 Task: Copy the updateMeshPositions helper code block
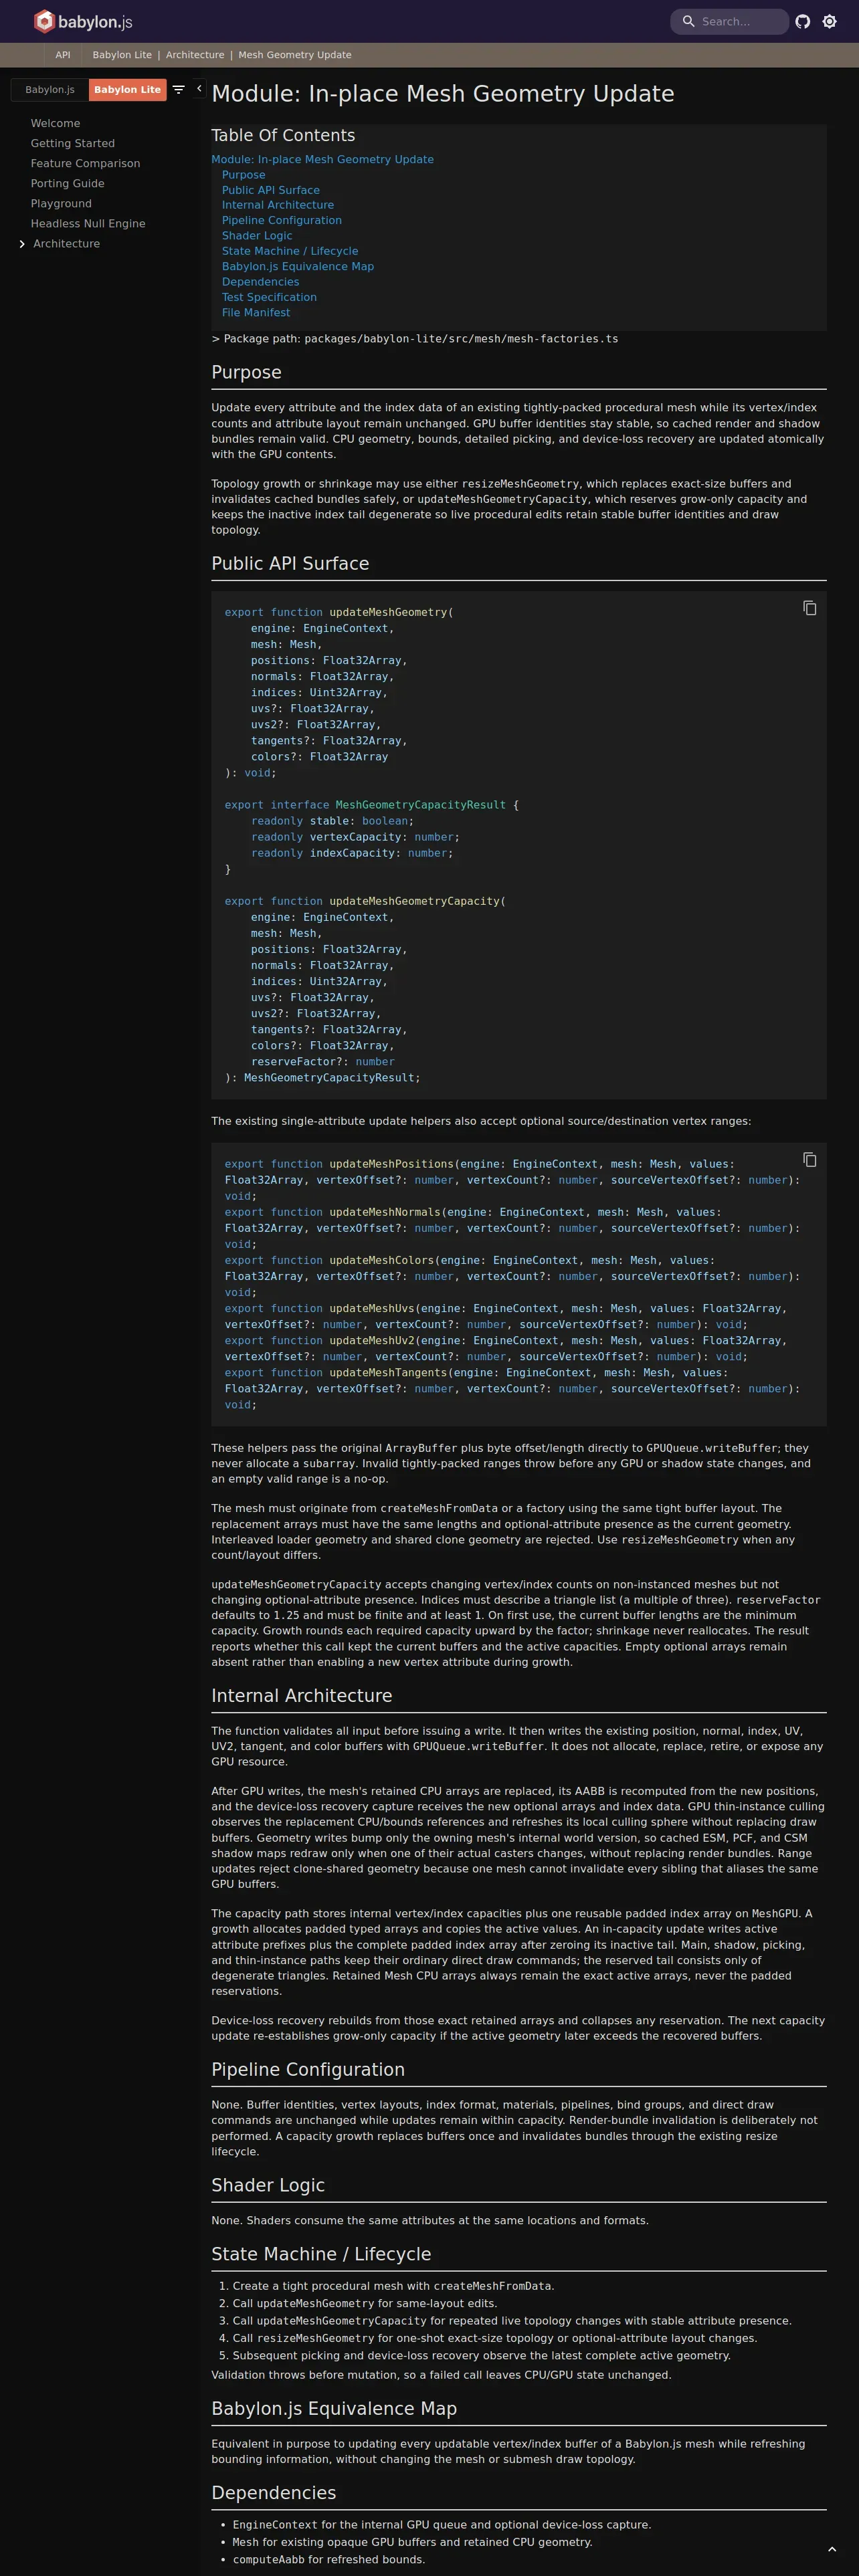[810, 1160]
